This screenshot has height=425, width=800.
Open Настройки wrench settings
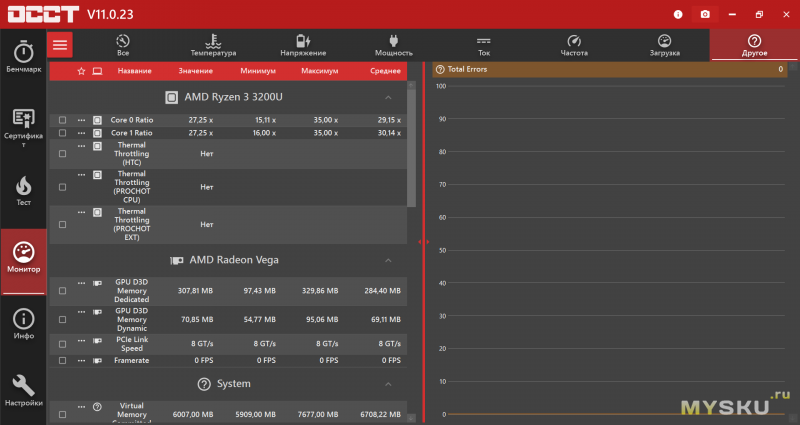click(23, 390)
